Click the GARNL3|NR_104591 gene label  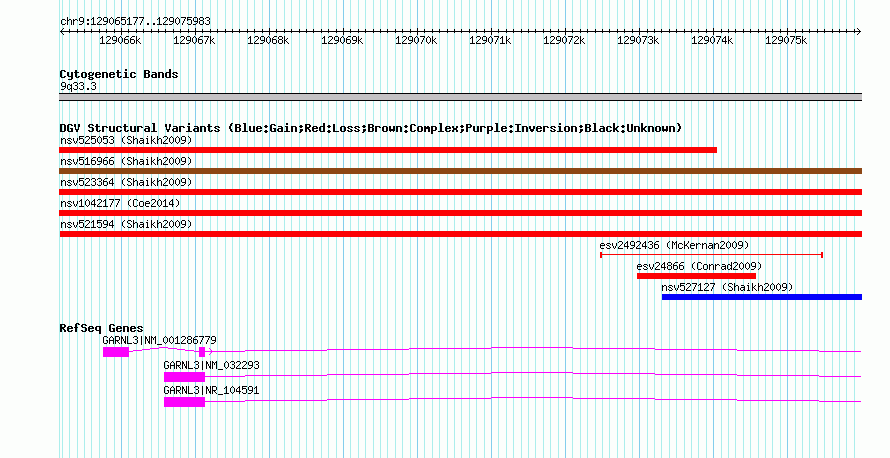pyautogui.click(x=211, y=390)
